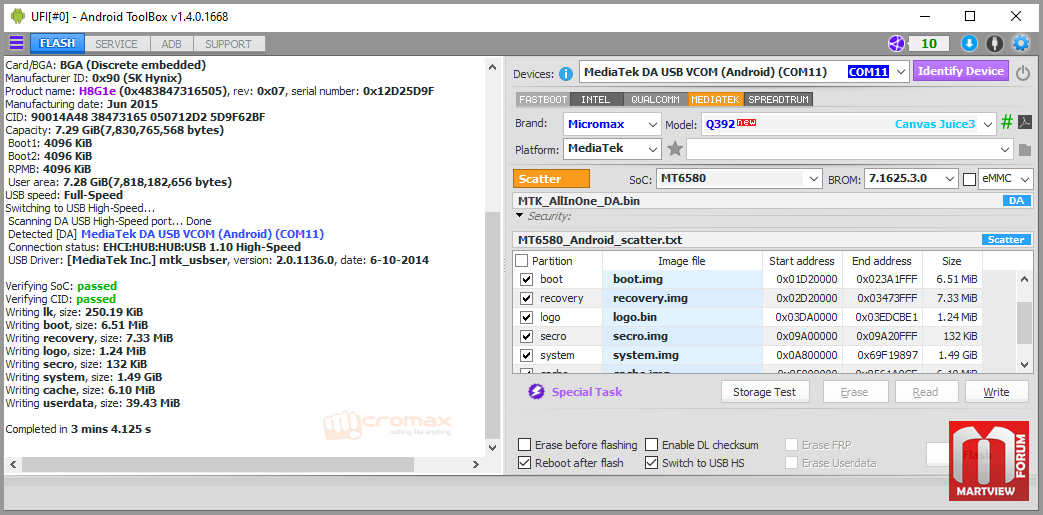This screenshot has height=515, width=1043.
Task: Click the green hash icon next to Model
Action: point(1007,122)
